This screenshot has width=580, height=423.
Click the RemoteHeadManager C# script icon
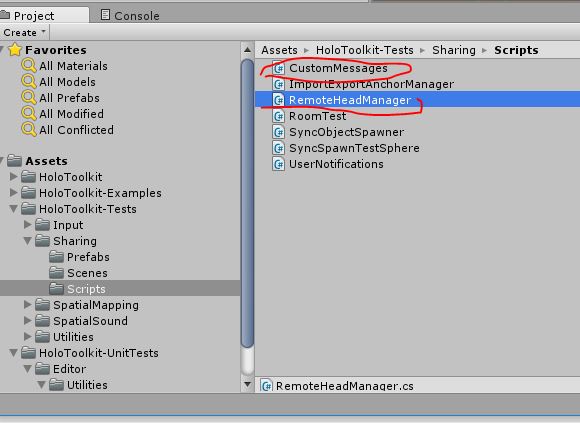click(x=279, y=100)
